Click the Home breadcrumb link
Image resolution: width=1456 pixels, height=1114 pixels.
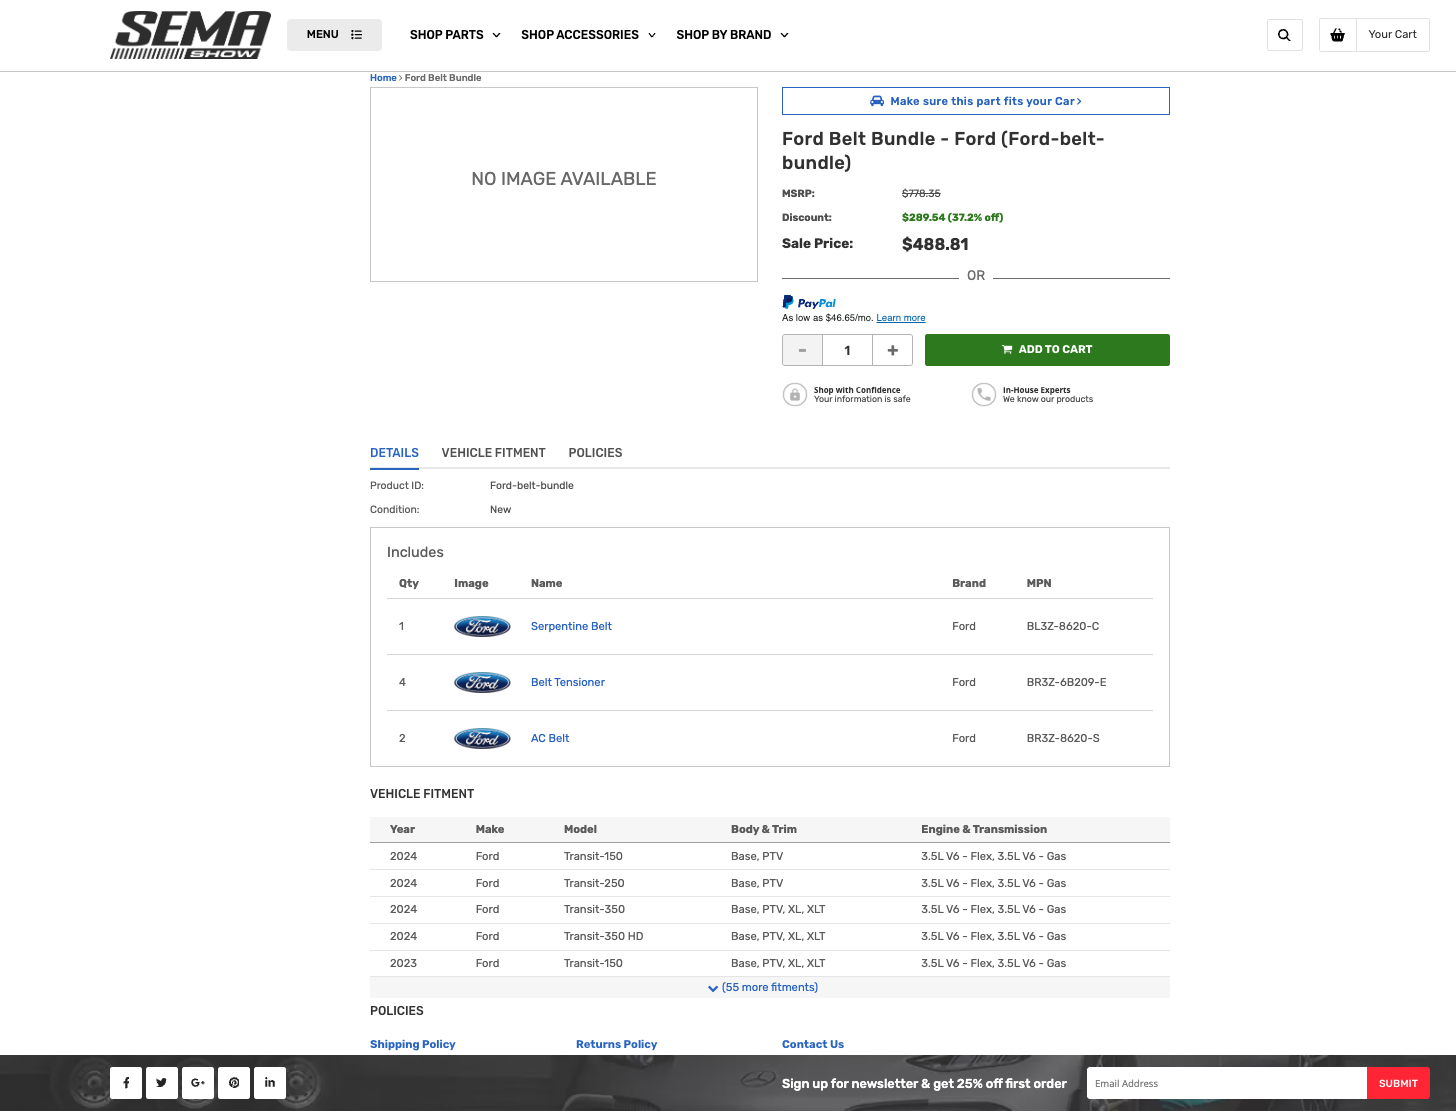383,78
